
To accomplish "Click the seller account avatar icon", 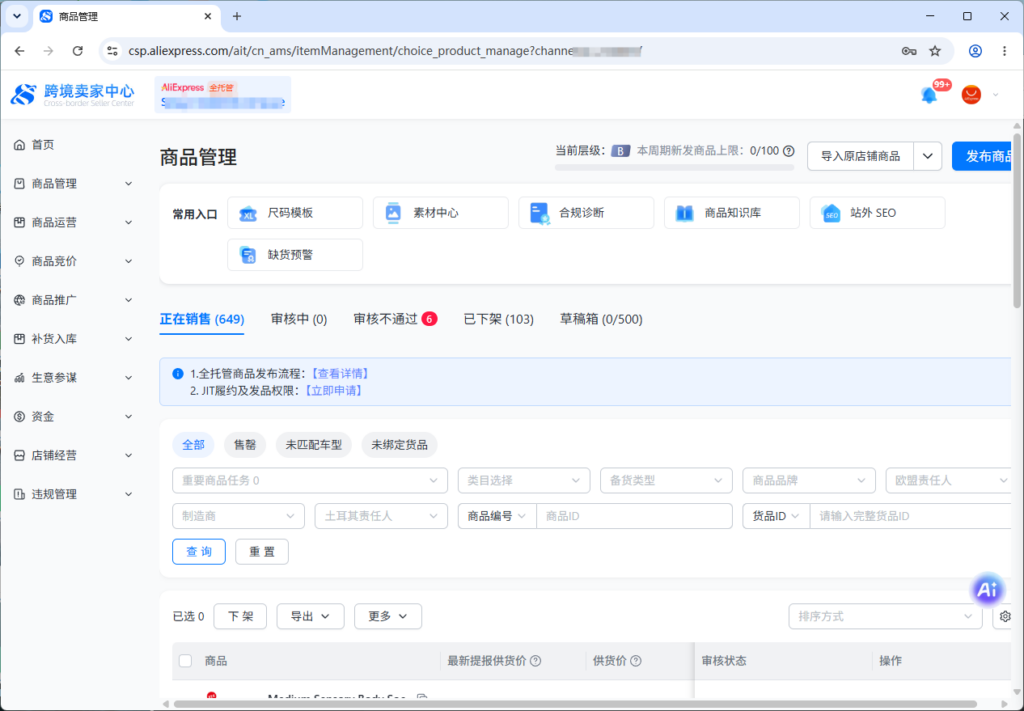I will (x=971, y=95).
